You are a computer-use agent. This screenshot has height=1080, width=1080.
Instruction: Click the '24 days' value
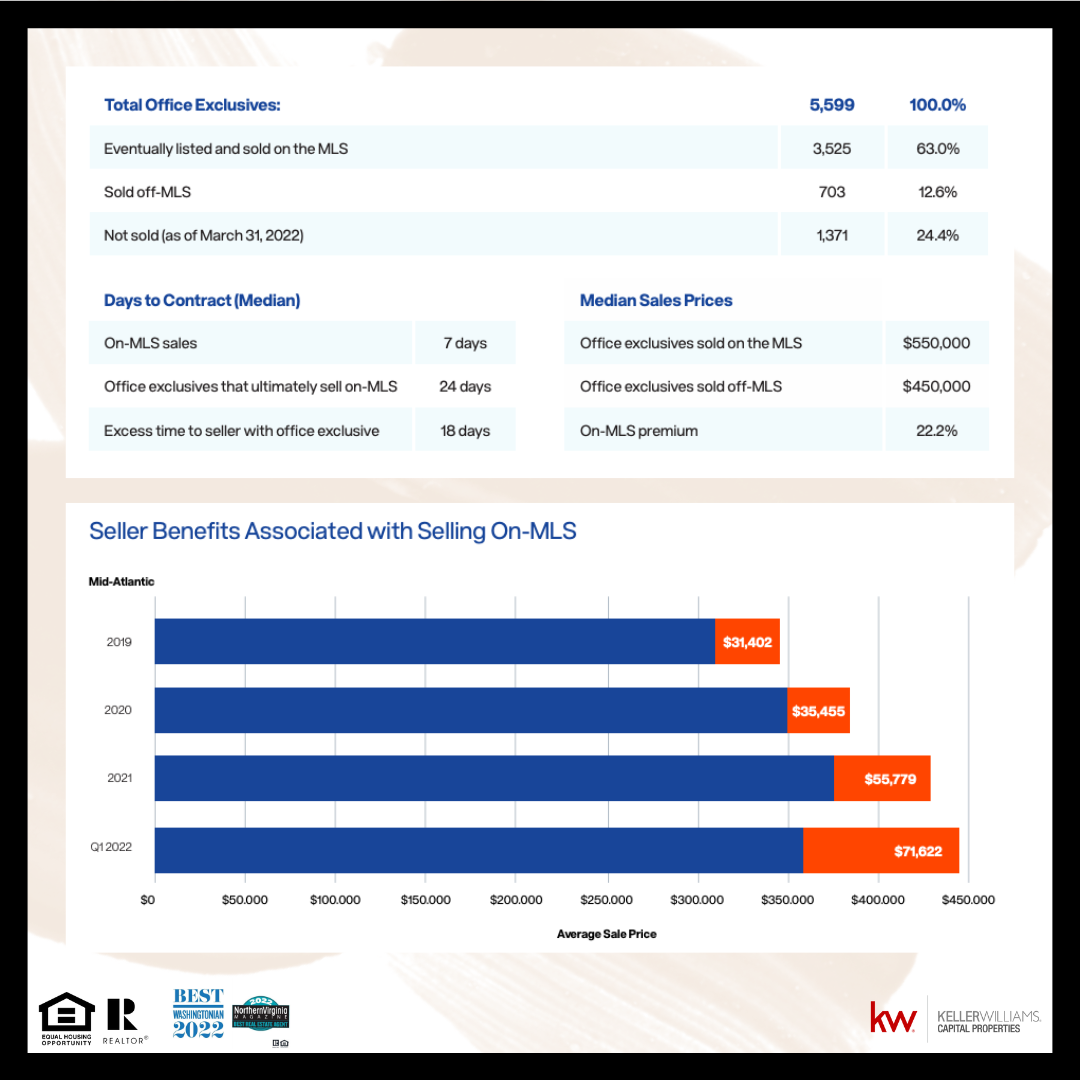(465, 386)
